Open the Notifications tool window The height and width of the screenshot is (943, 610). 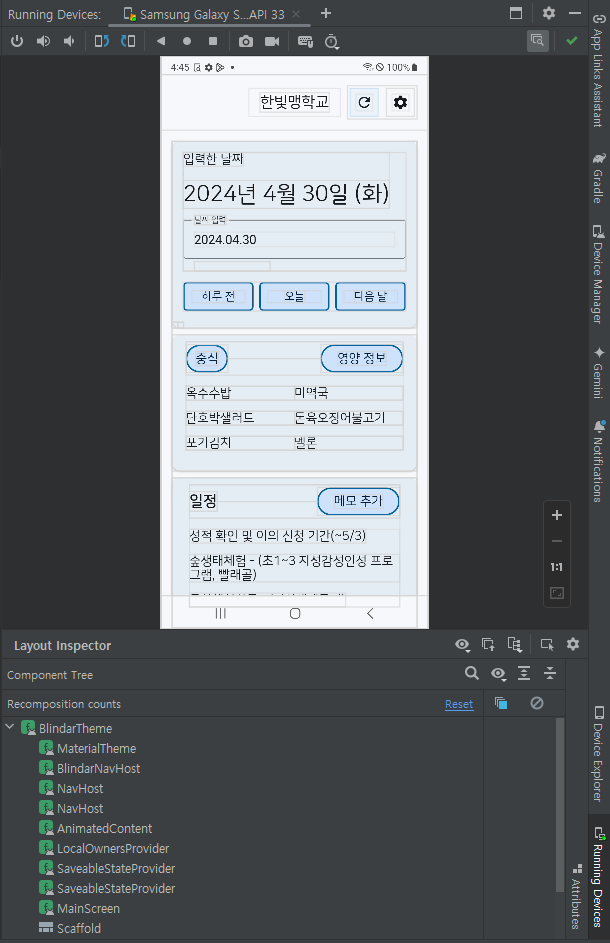click(x=598, y=461)
